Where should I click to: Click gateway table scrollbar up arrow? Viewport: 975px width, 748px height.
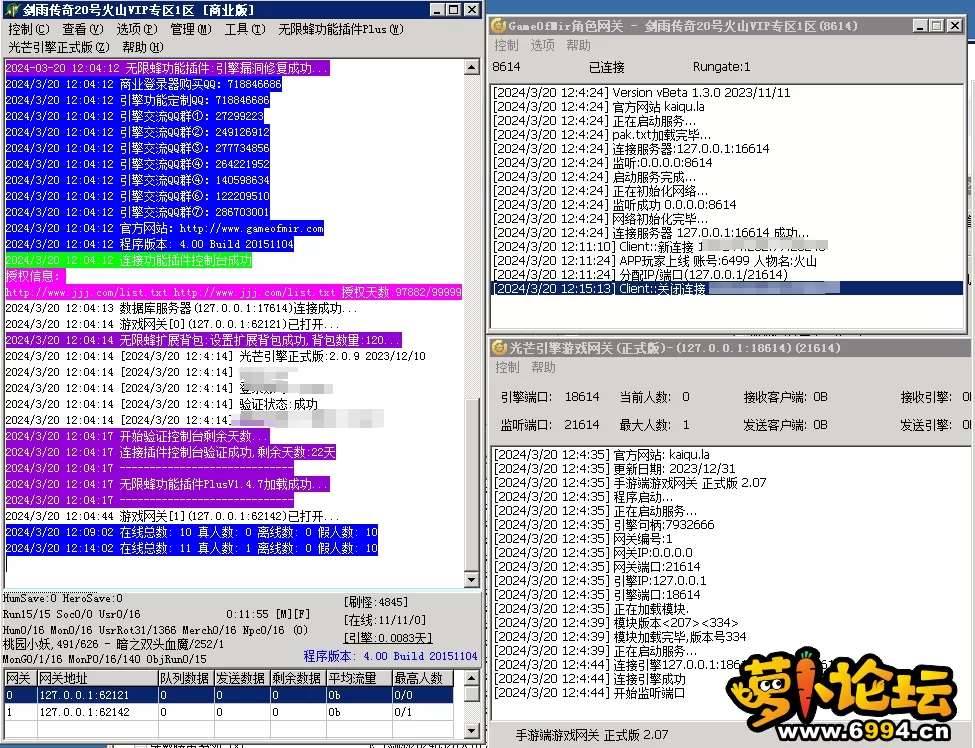point(471,678)
